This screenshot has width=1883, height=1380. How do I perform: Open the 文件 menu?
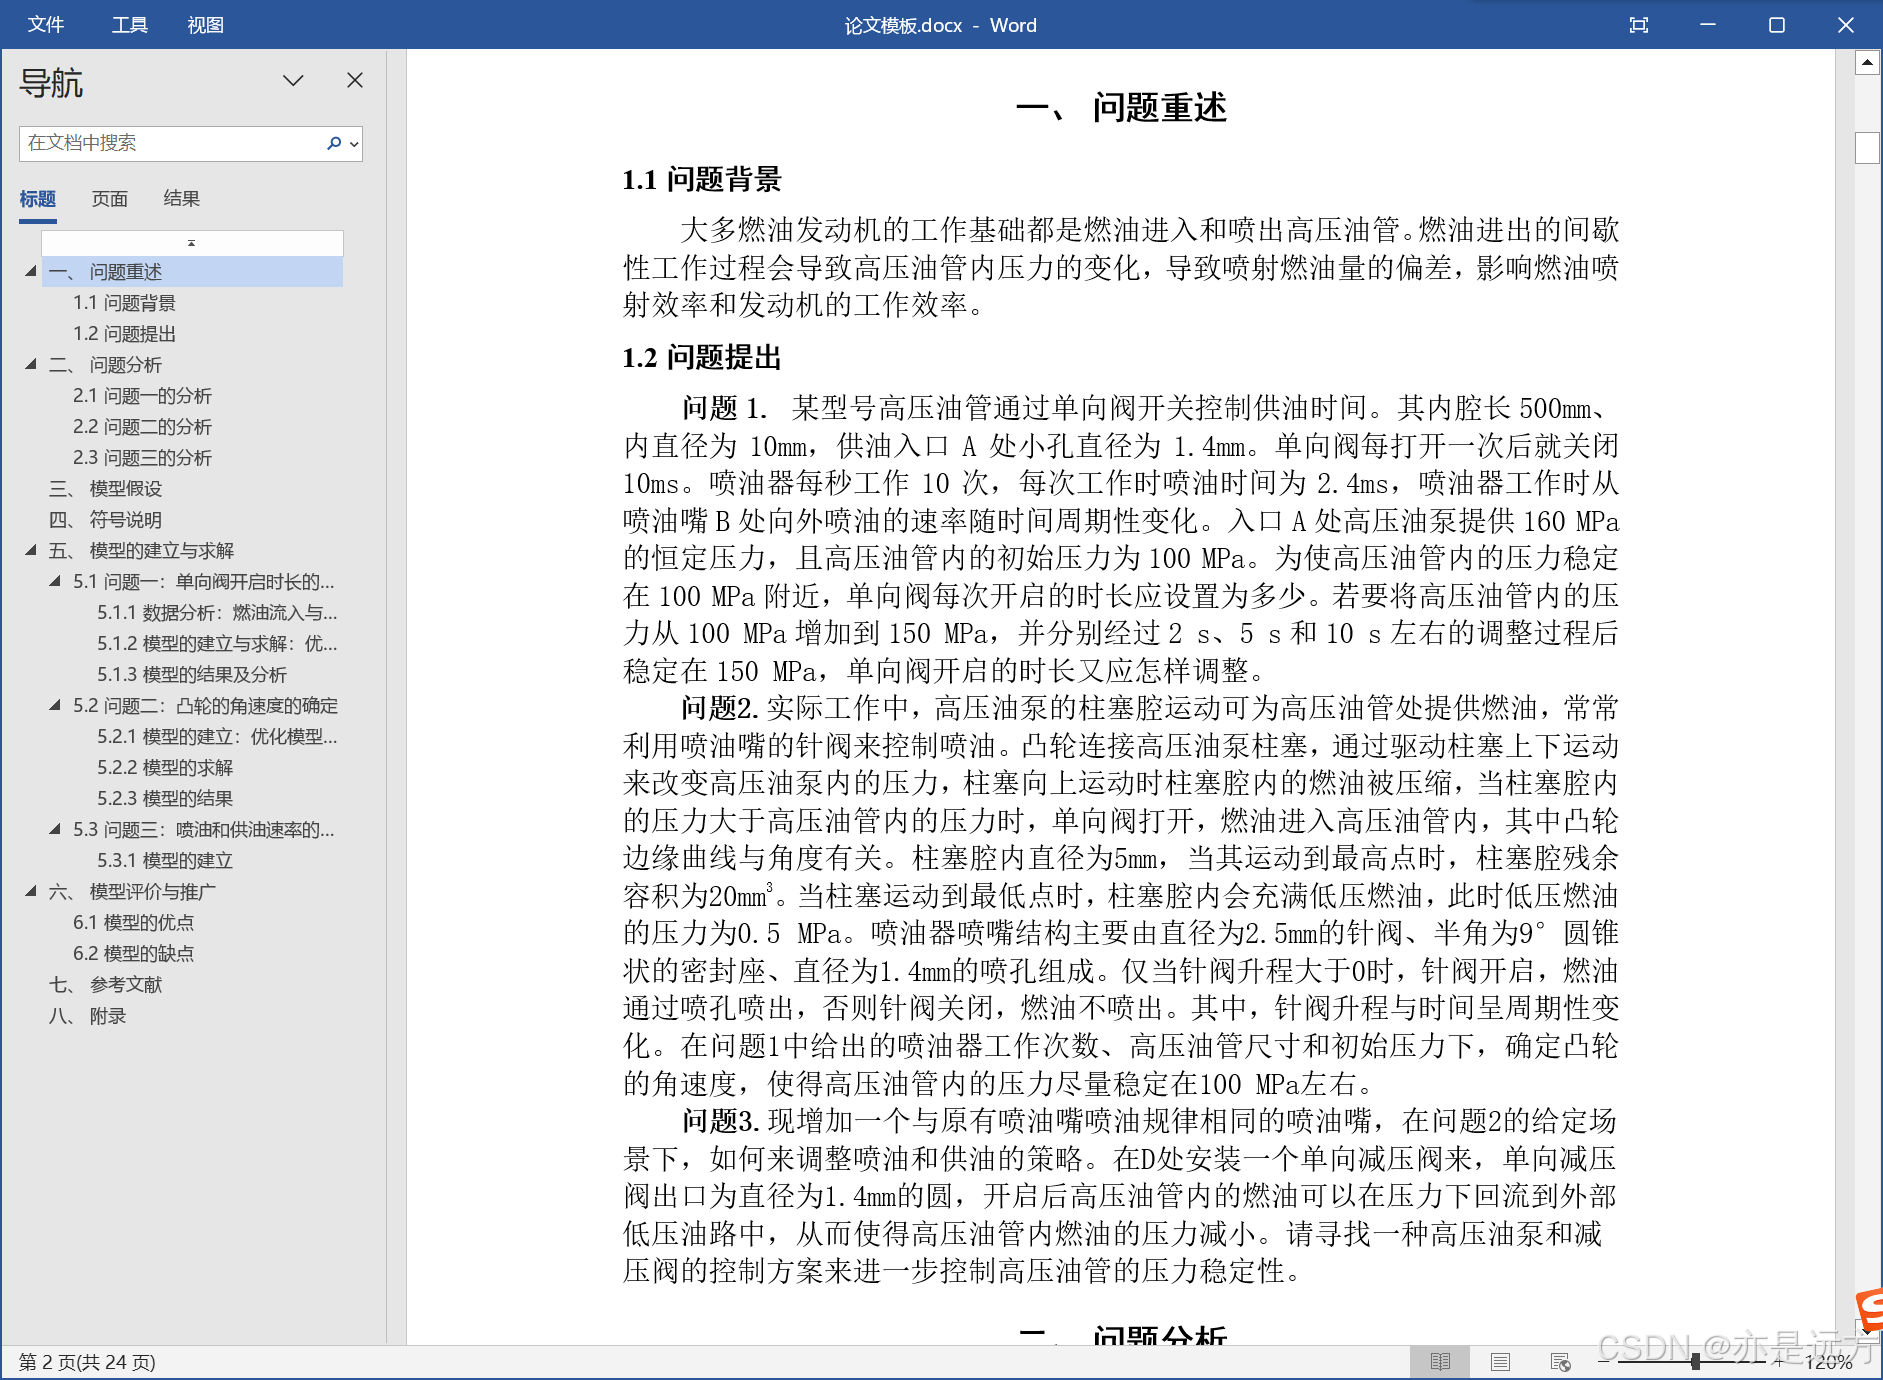tap(46, 24)
